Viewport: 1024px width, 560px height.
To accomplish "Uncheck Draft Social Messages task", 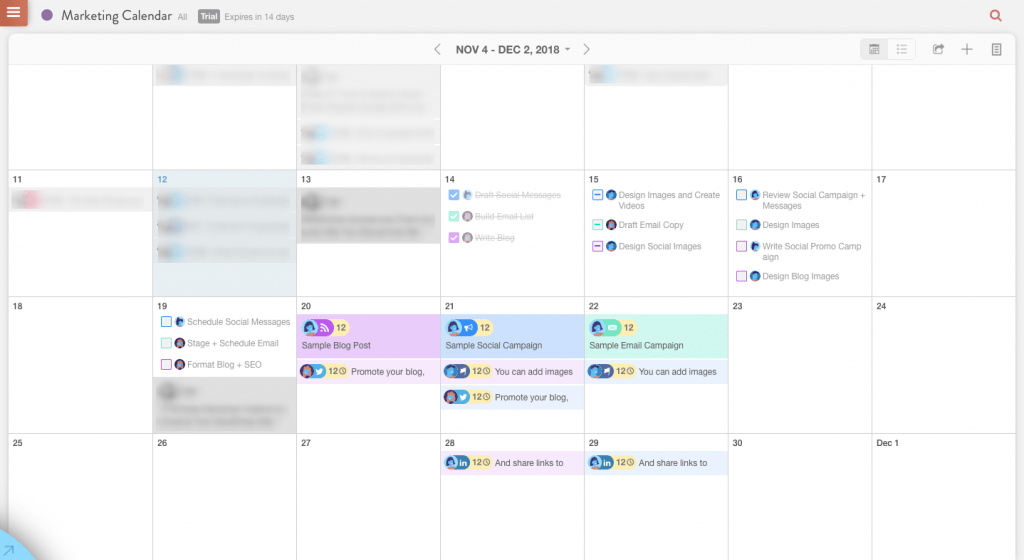I will pos(454,194).
